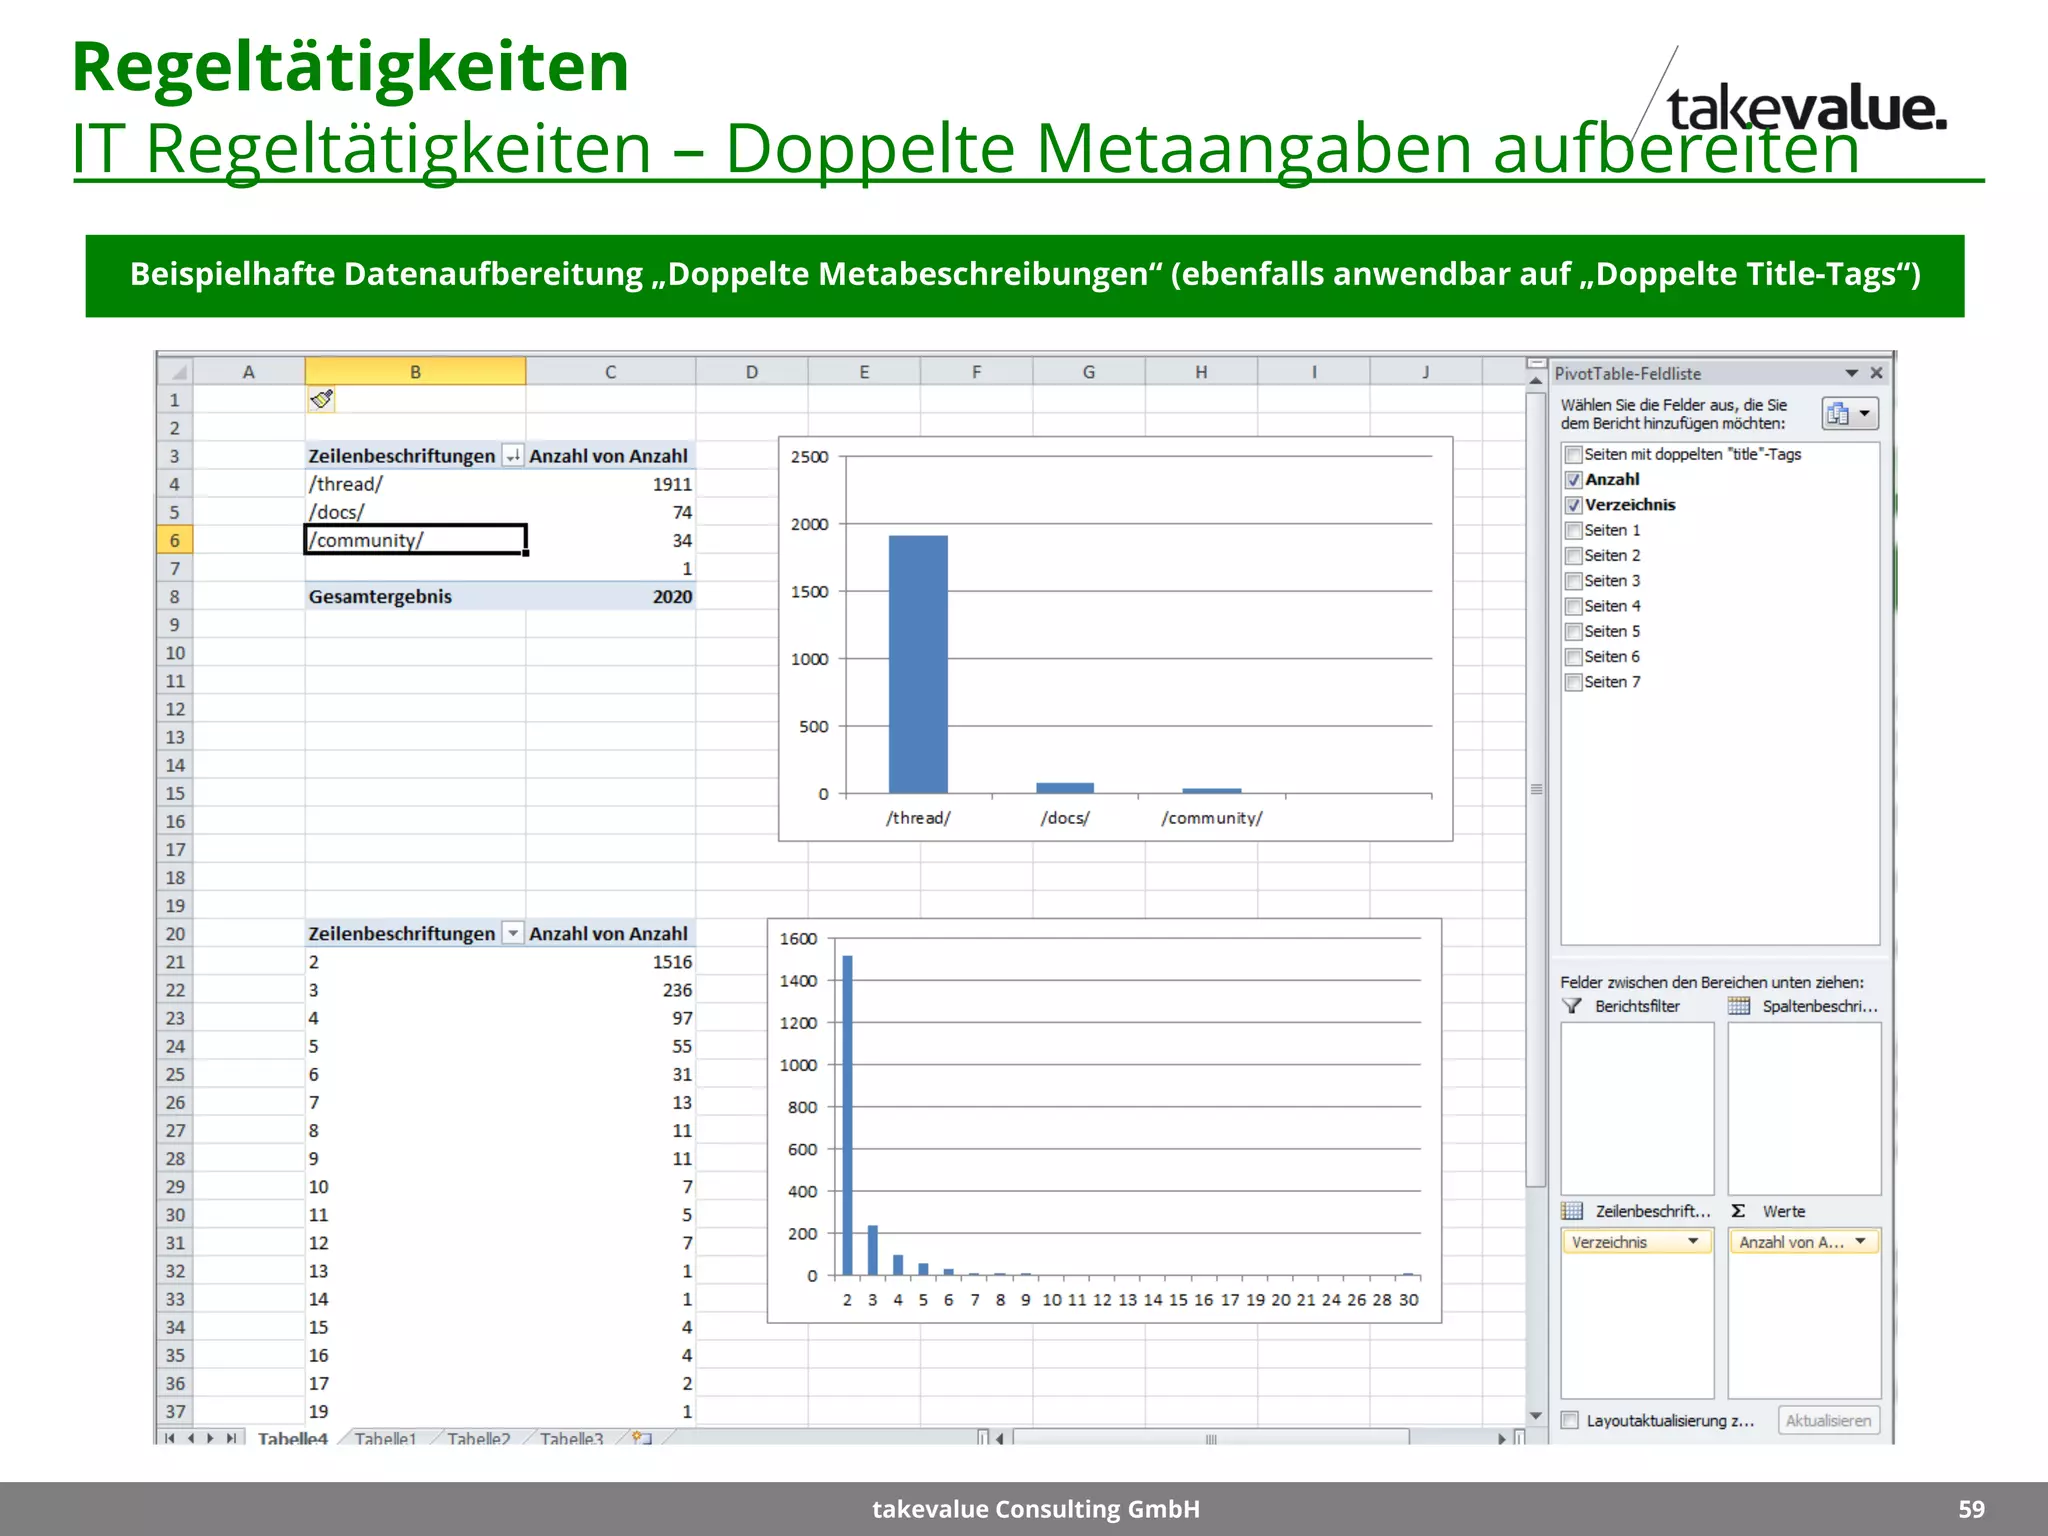Switch to the Tabelle4 sheet tab
The height and width of the screenshot is (1536, 2048).
pyautogui.click(x=292, y=1438)
